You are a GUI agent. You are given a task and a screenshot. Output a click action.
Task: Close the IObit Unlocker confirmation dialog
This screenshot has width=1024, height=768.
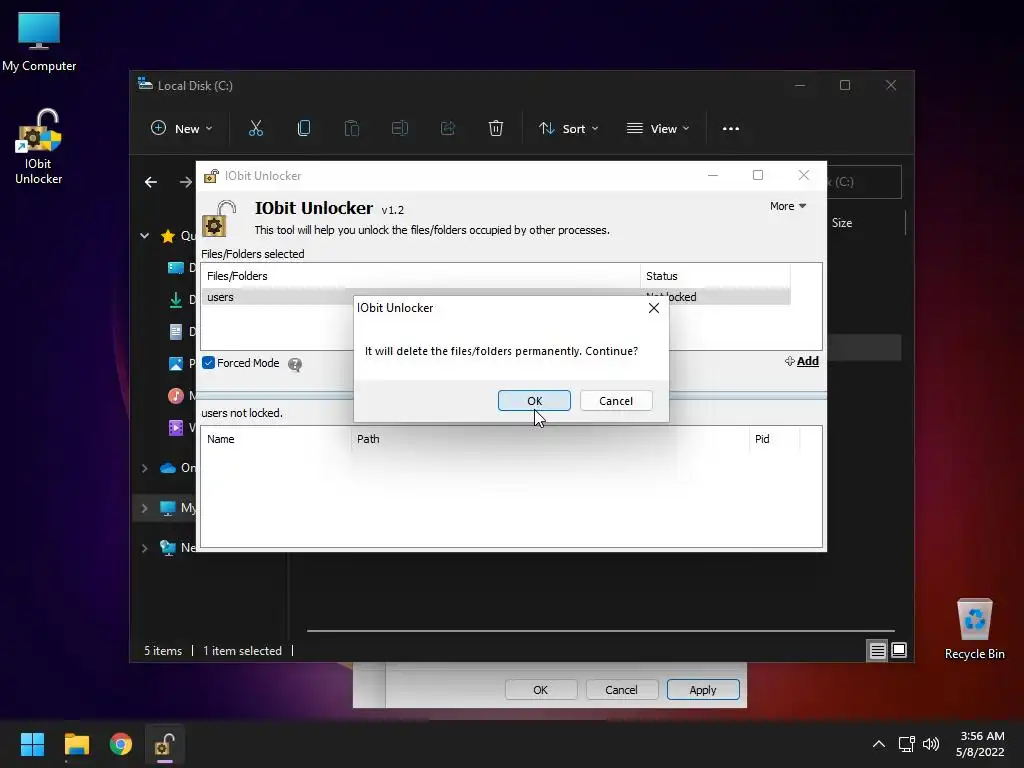(x=654, y=308)
